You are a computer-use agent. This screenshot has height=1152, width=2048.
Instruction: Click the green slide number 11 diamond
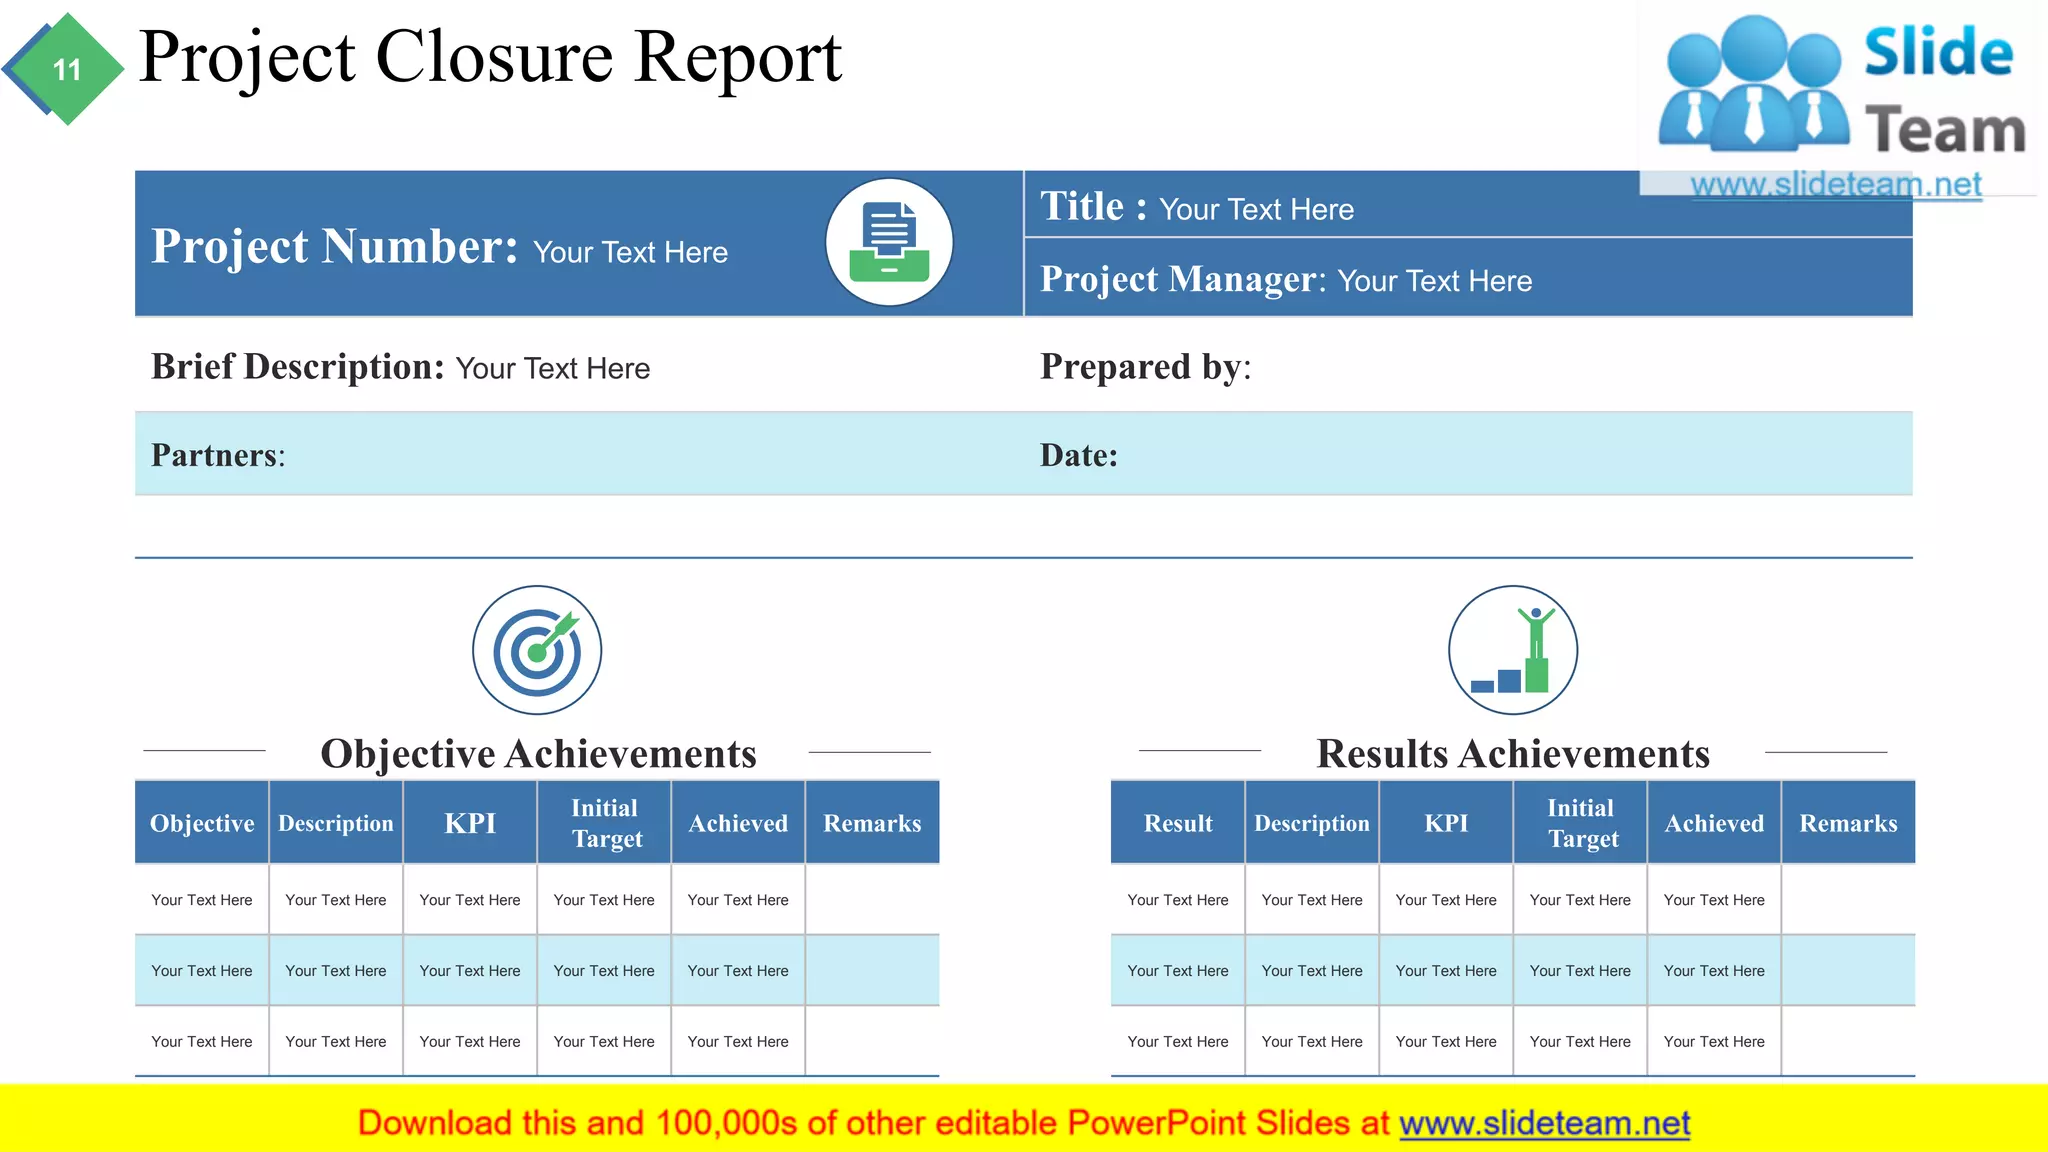[66, 69]
